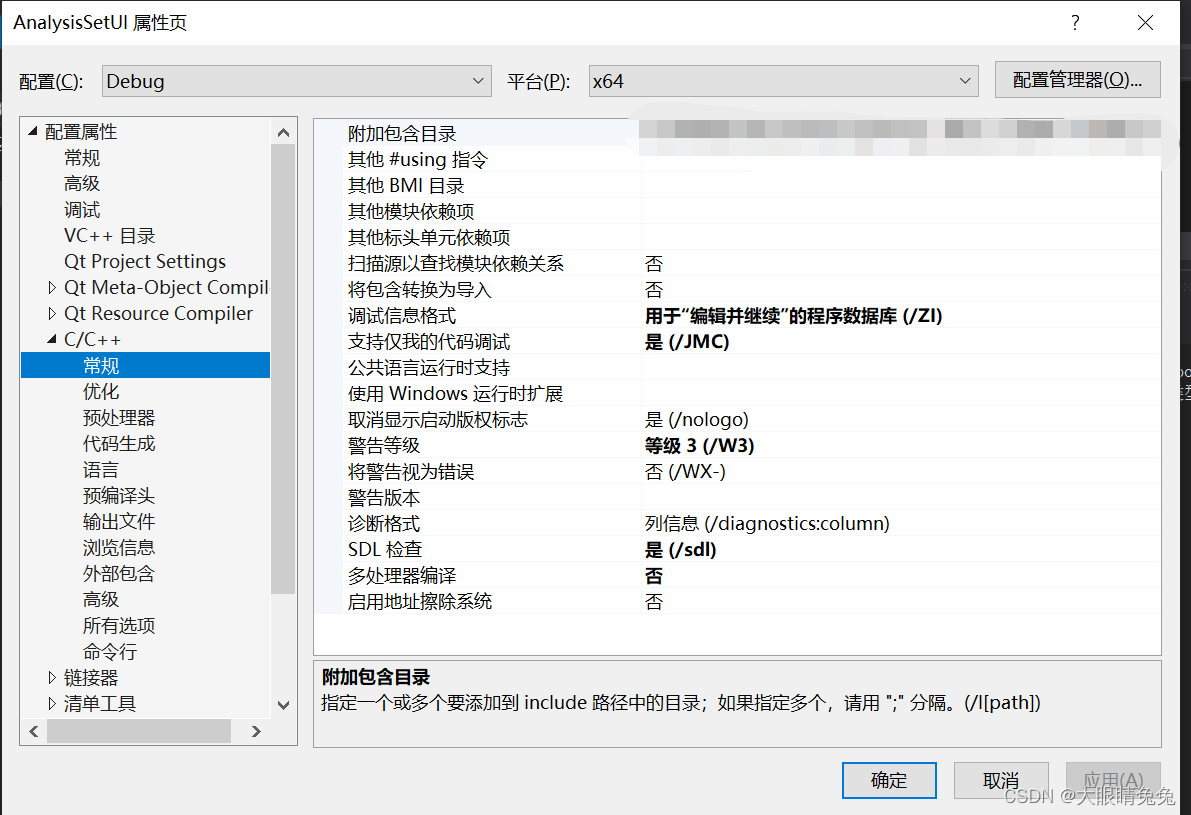Click the SDL 检查 value 是 (/sdl)

(681, 549)
